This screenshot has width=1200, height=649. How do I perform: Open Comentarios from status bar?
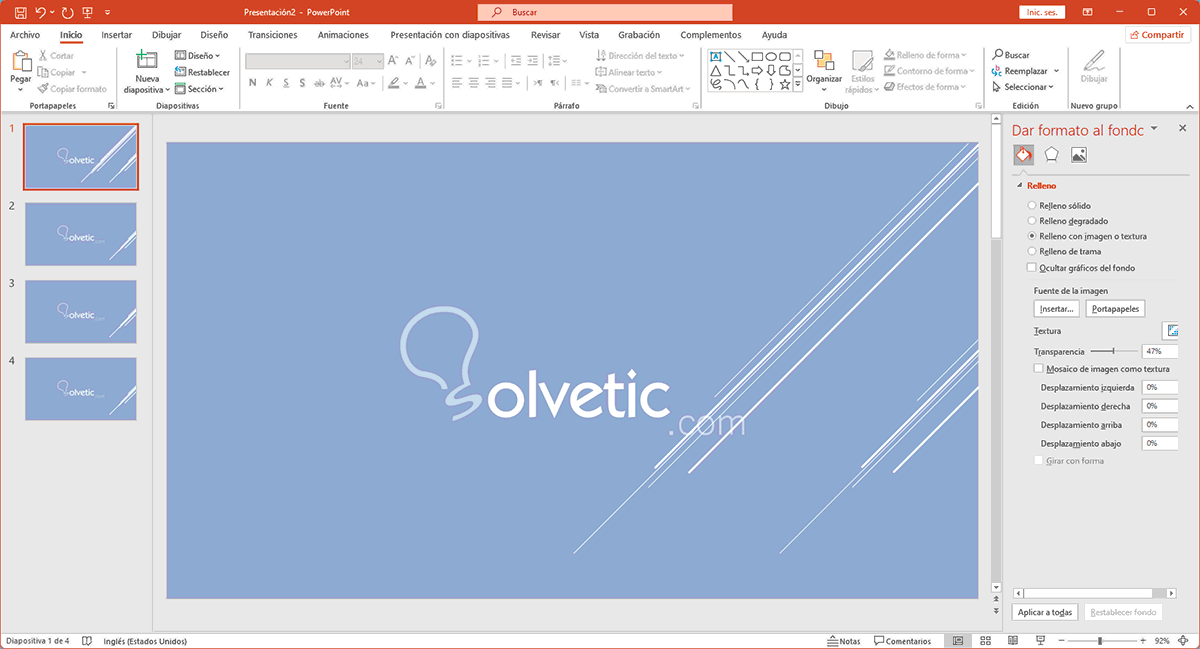tap(902, 641)
